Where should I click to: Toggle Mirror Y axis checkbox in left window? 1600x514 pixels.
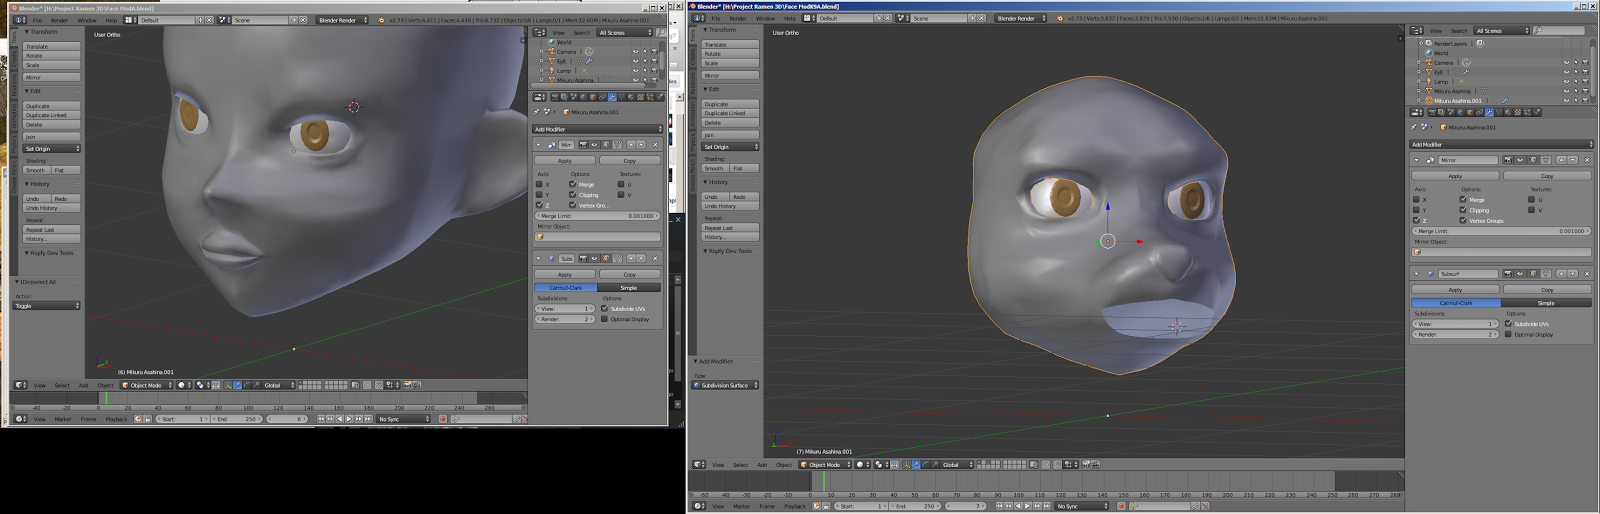point(539,195)
